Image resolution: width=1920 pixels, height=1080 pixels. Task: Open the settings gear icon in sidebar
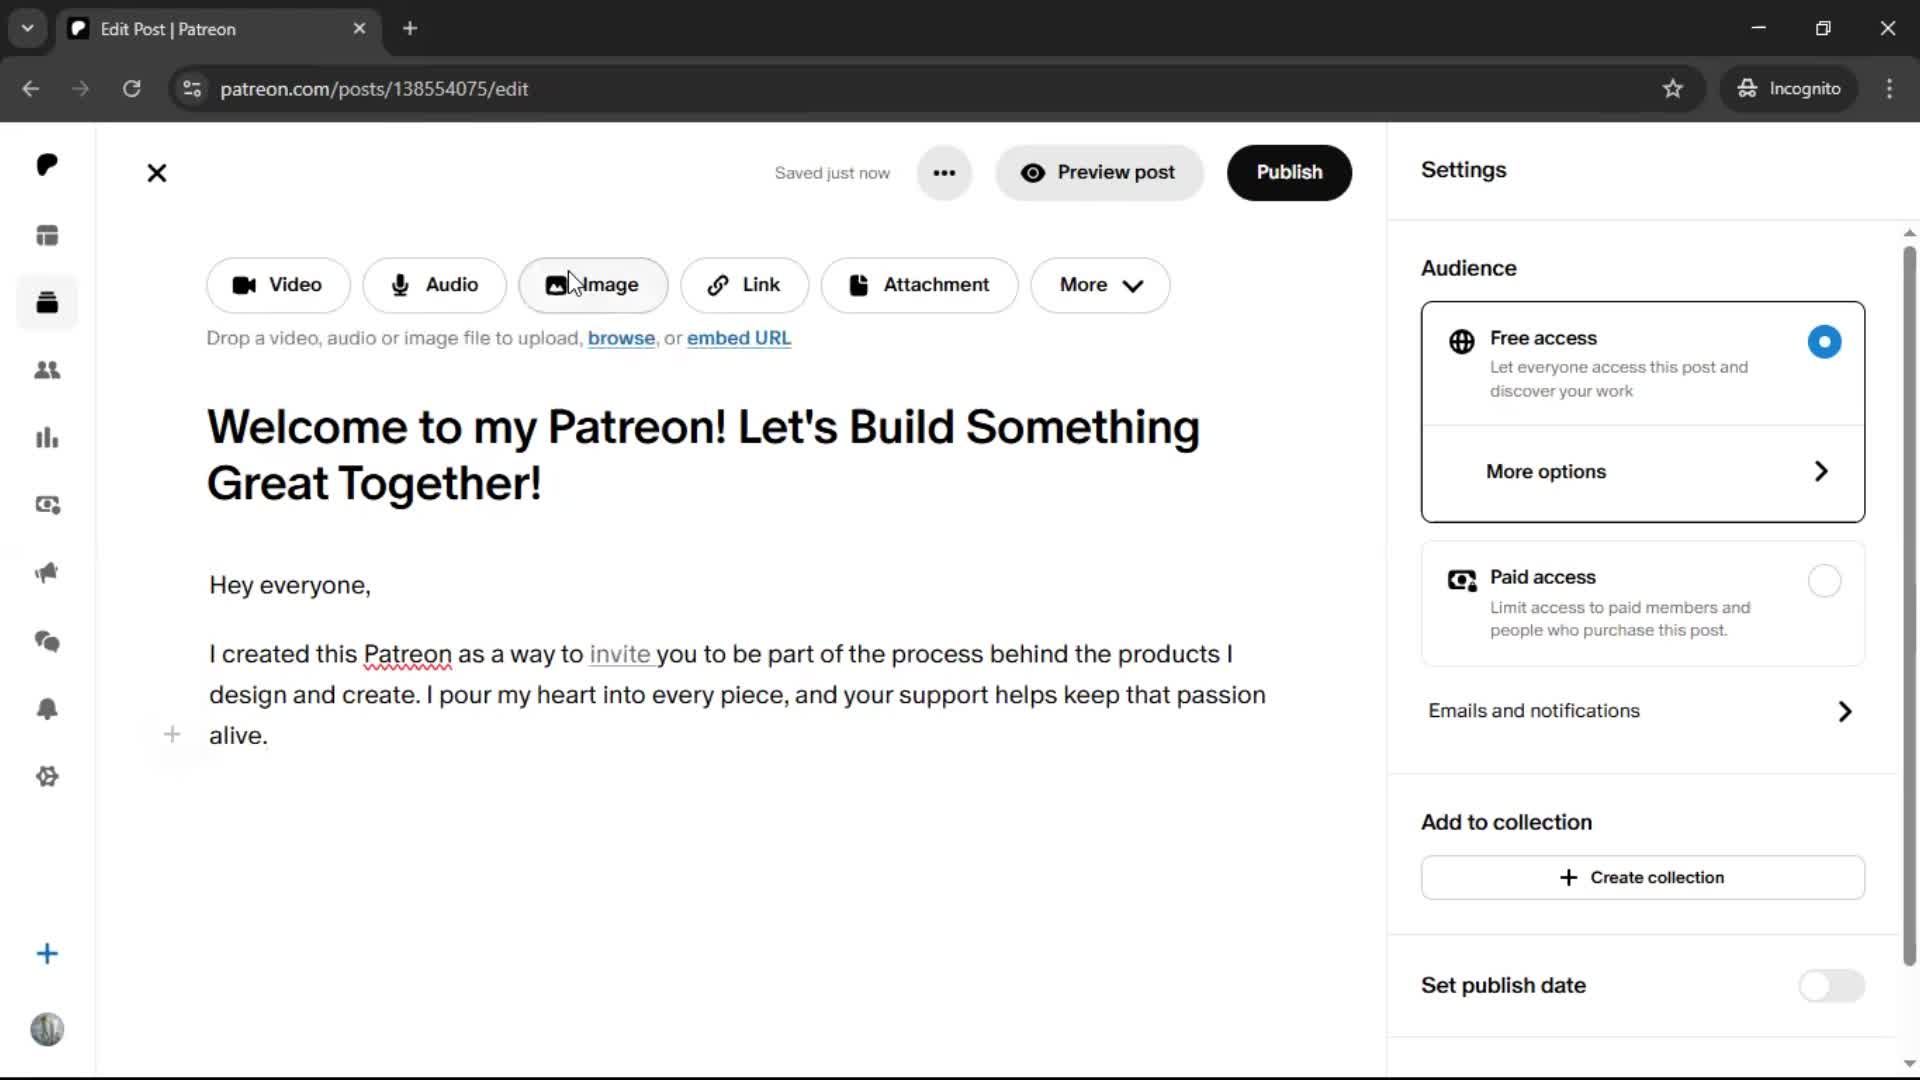tap(47, 777)
